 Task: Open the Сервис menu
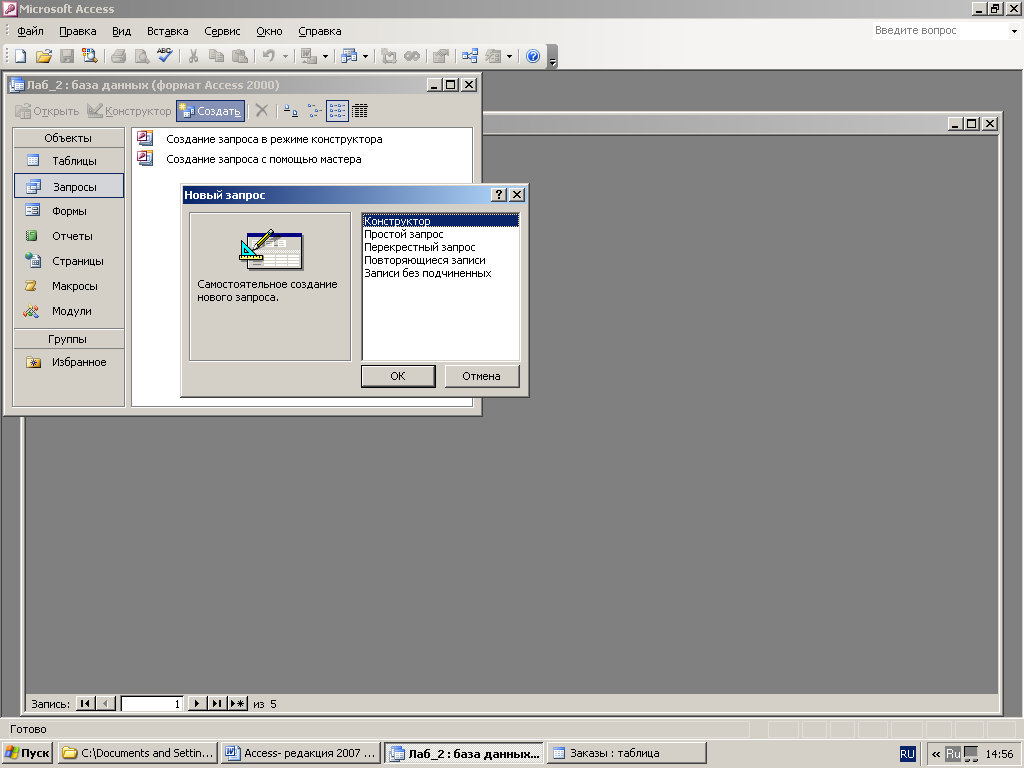pyautogui.click(x=222, y=31)
